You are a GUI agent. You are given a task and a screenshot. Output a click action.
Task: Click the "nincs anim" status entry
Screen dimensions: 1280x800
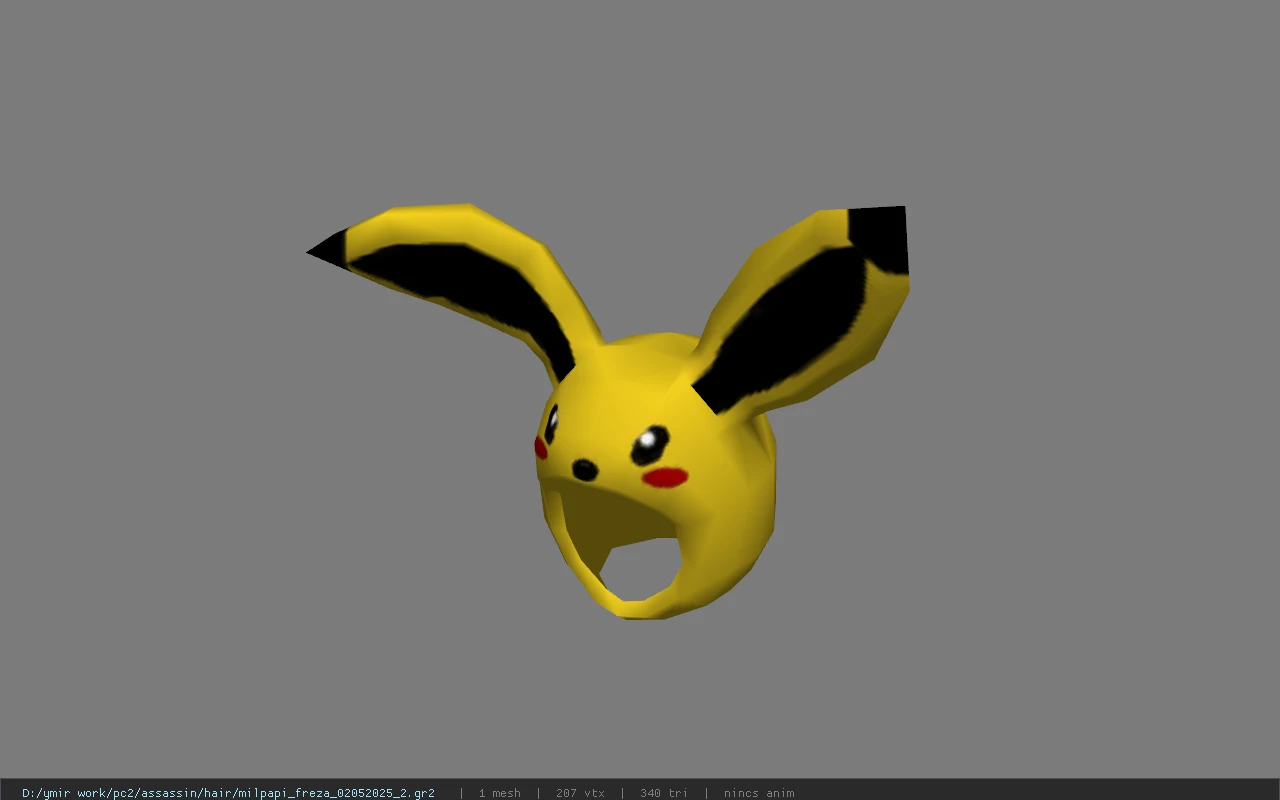(759, 793)
